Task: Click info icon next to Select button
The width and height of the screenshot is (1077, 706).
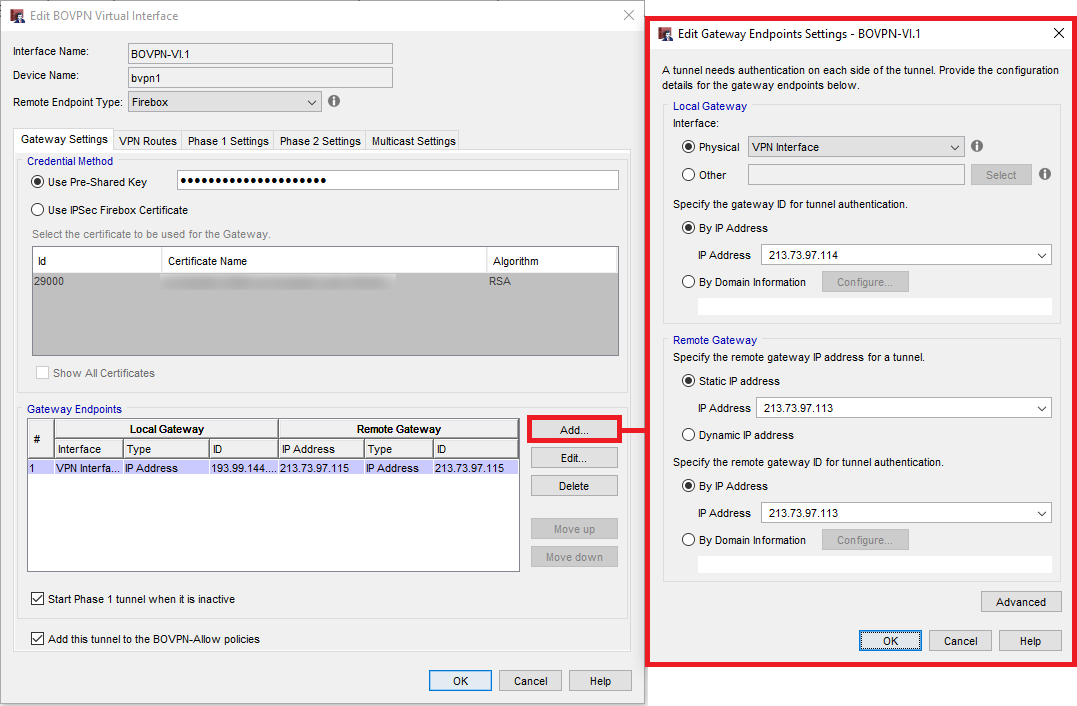Action: tap(1045, 174)
